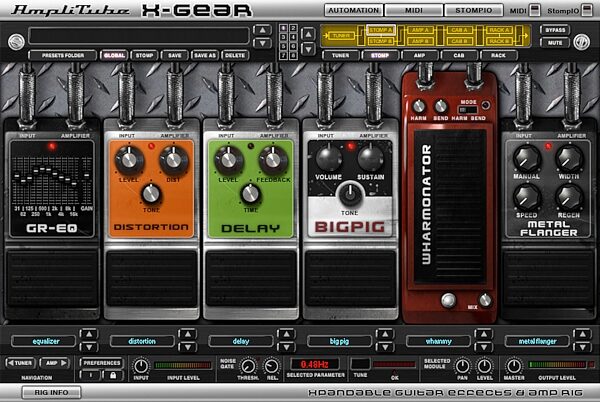This screenshot has width=600, height=402.
Task: Click the preset name display field
Action: 139,36
